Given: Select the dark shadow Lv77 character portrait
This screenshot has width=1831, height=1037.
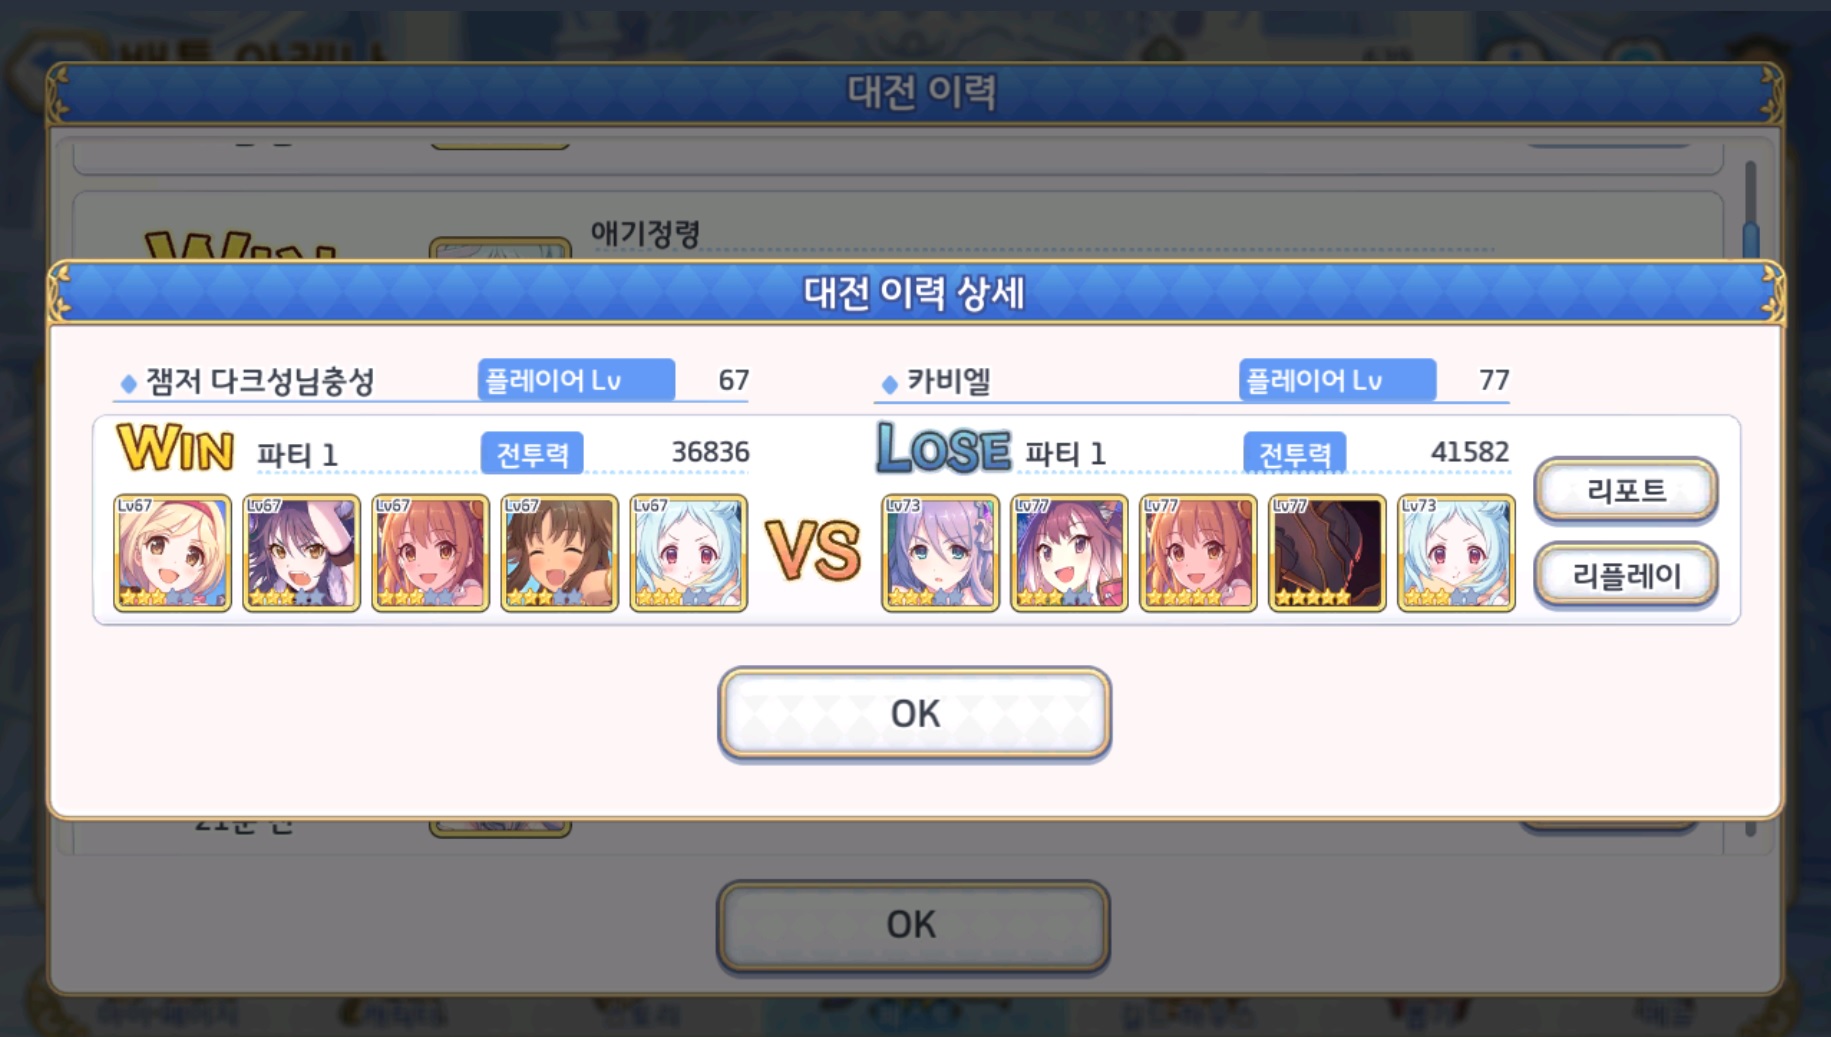Looking at the screenshot, I should (x=1327, y=552).
